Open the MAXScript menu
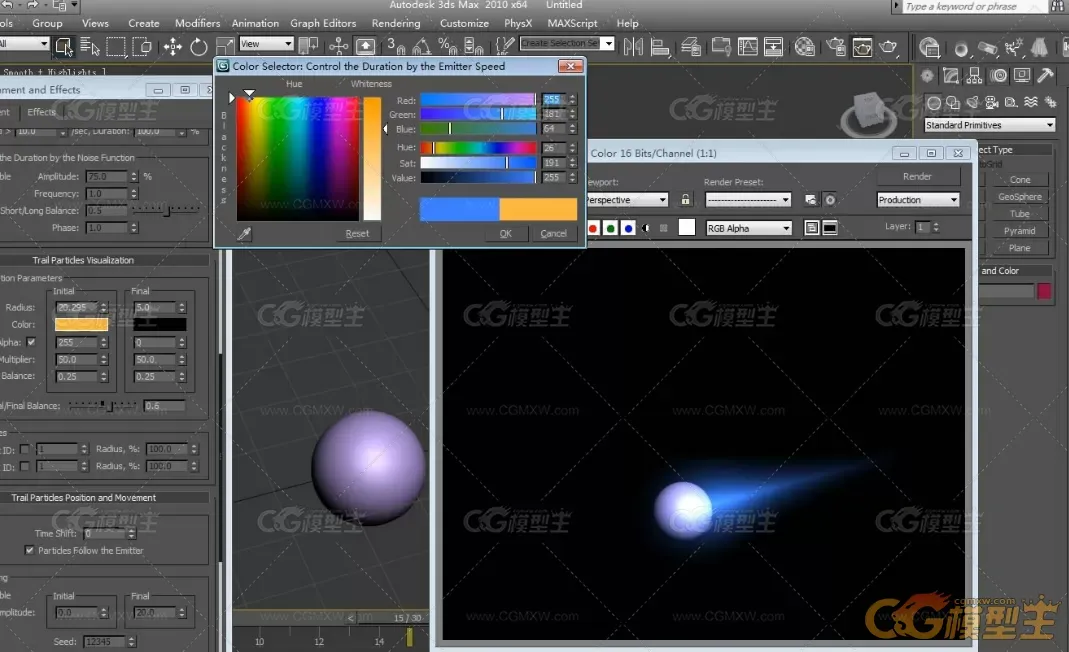 [572, 23]
